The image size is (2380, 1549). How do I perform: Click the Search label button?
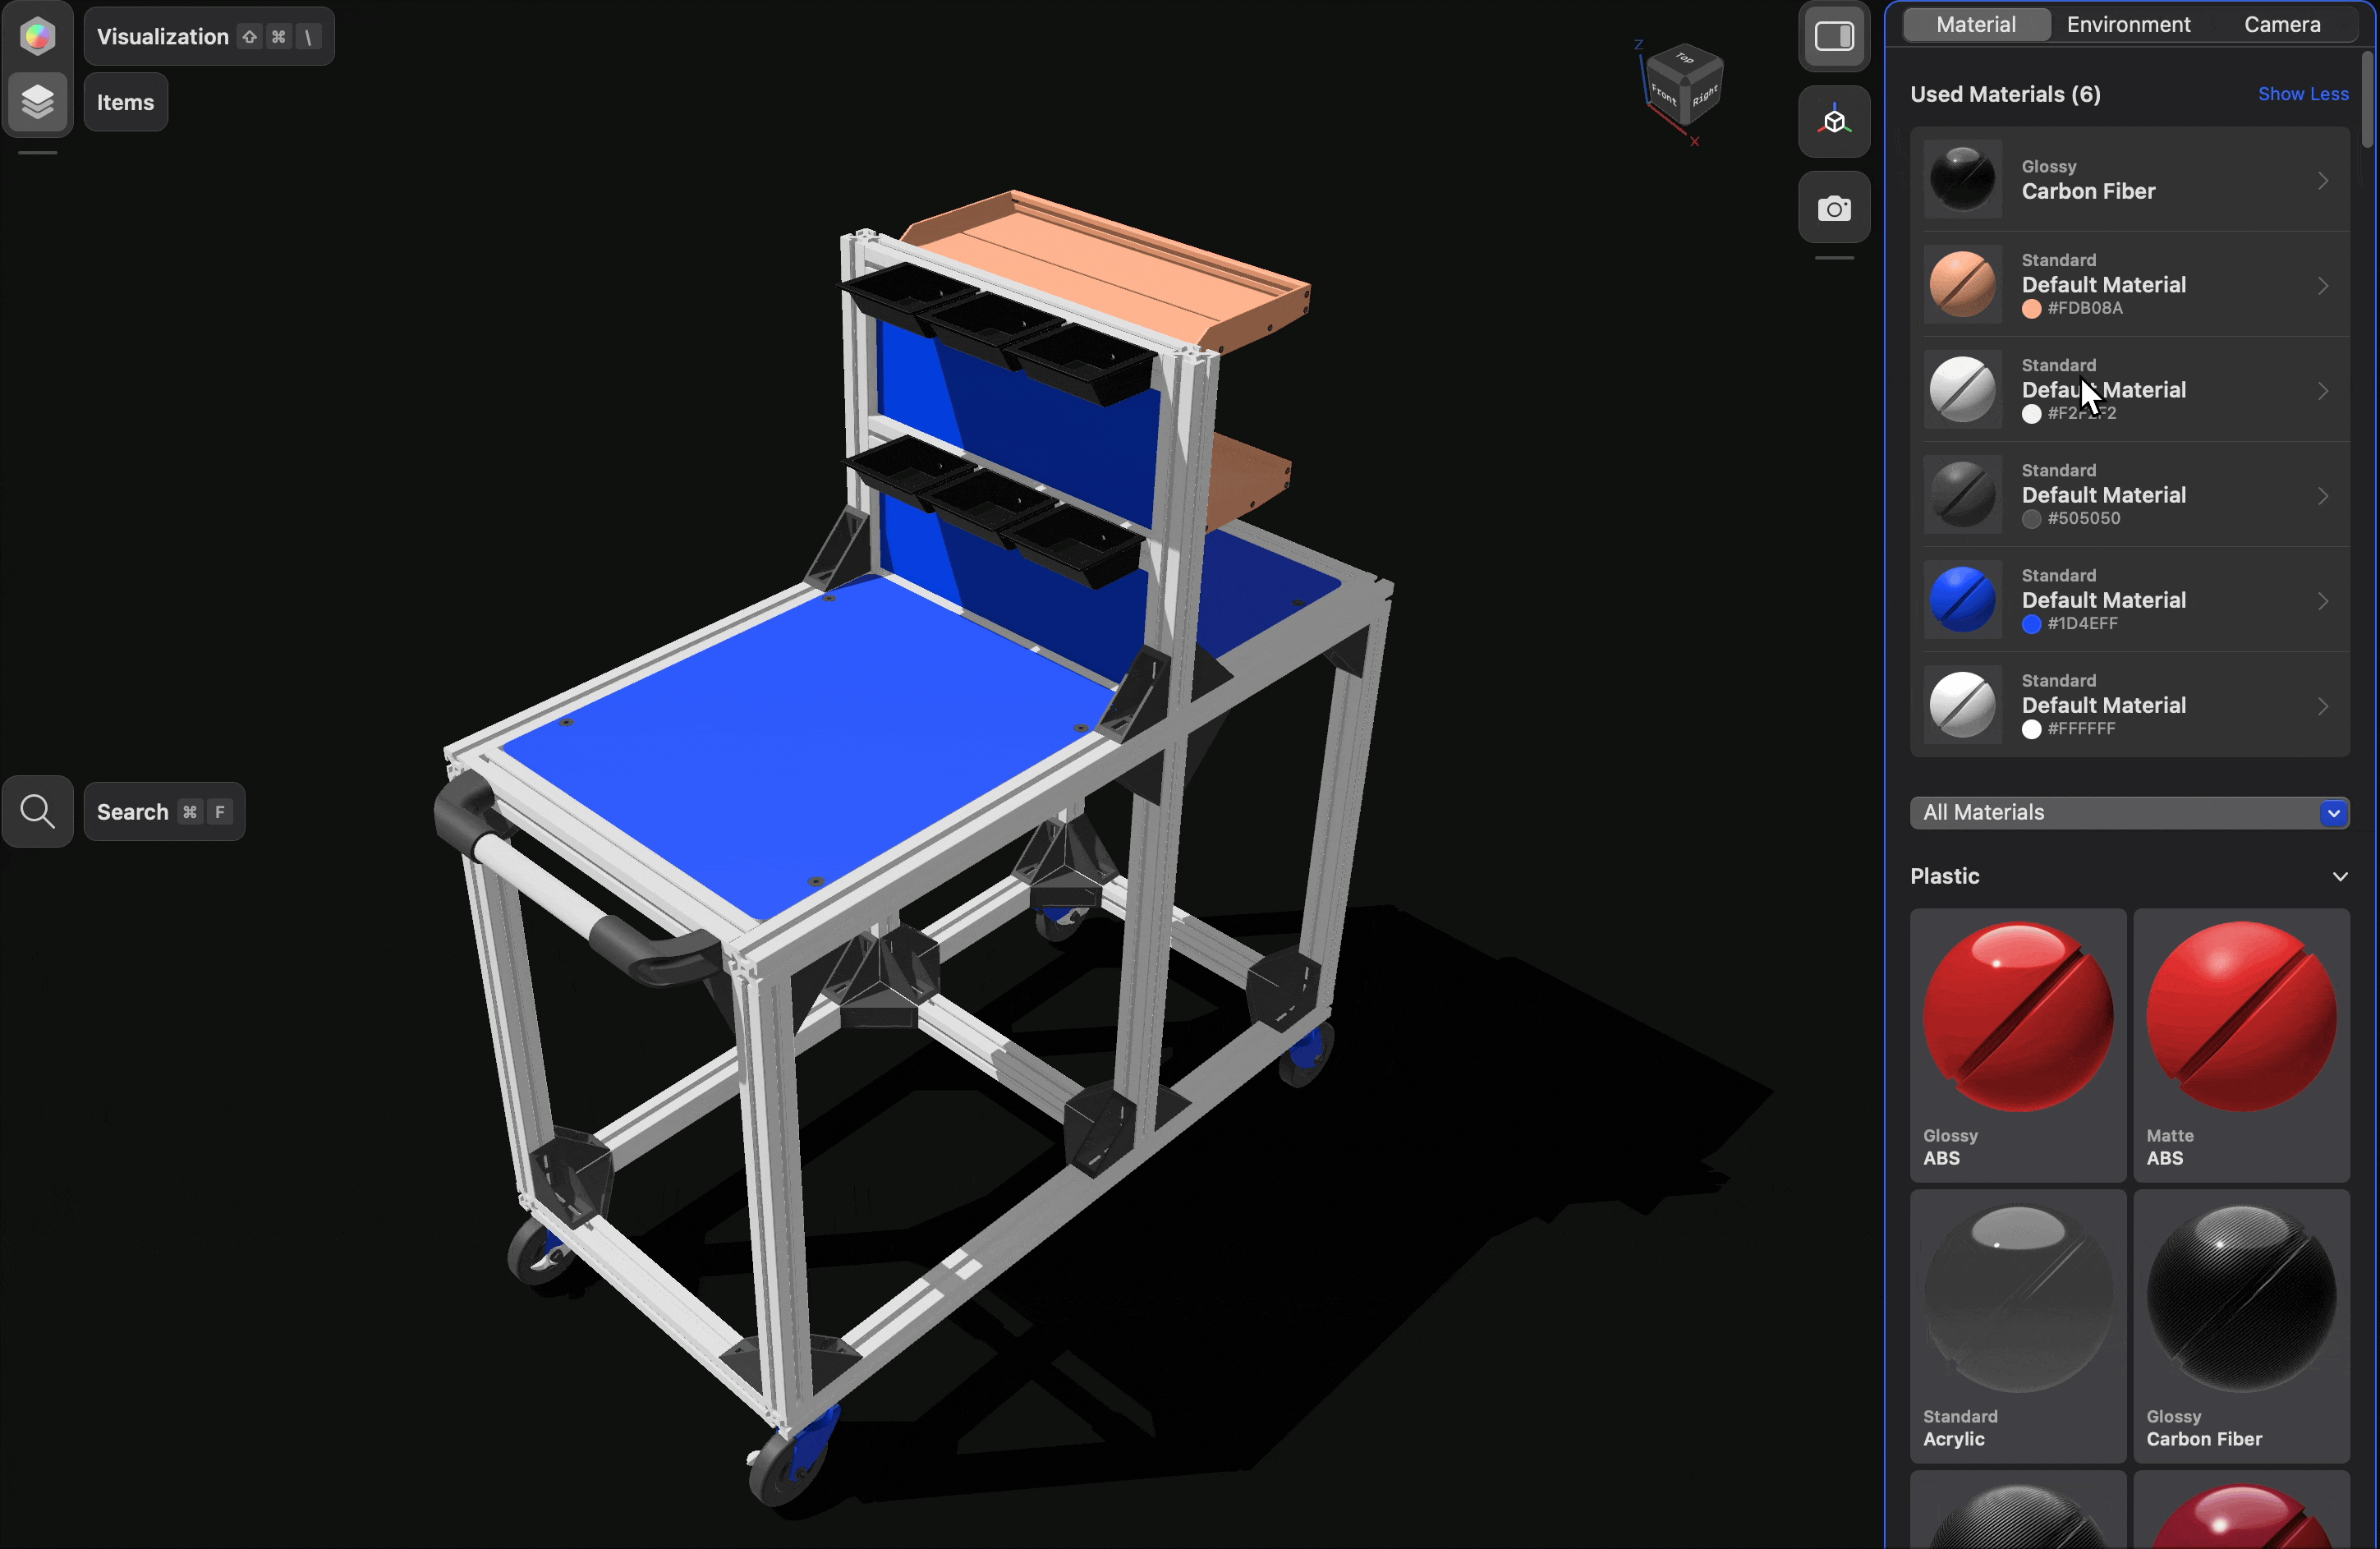pyautogui.click(x=164, y=812)
